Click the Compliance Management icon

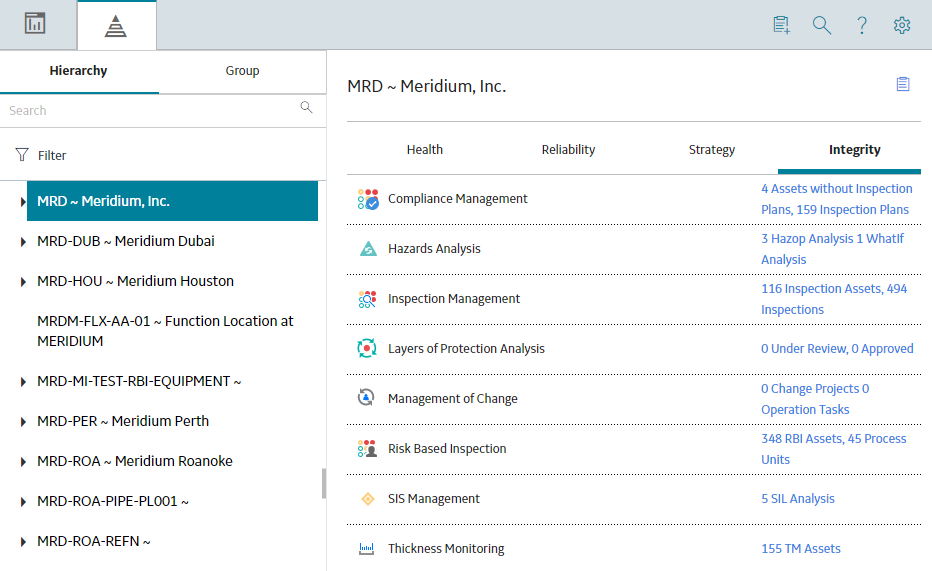coord(368,199)
